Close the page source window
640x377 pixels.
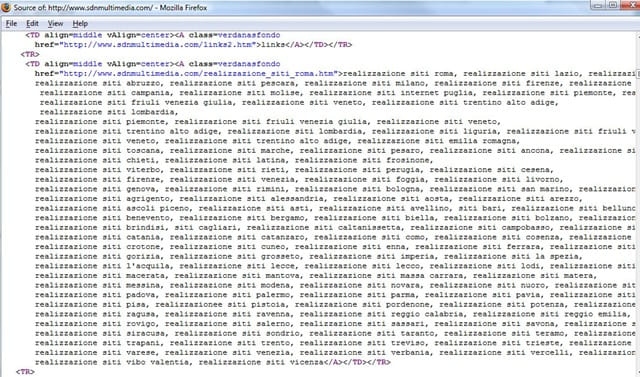point(631,5)
